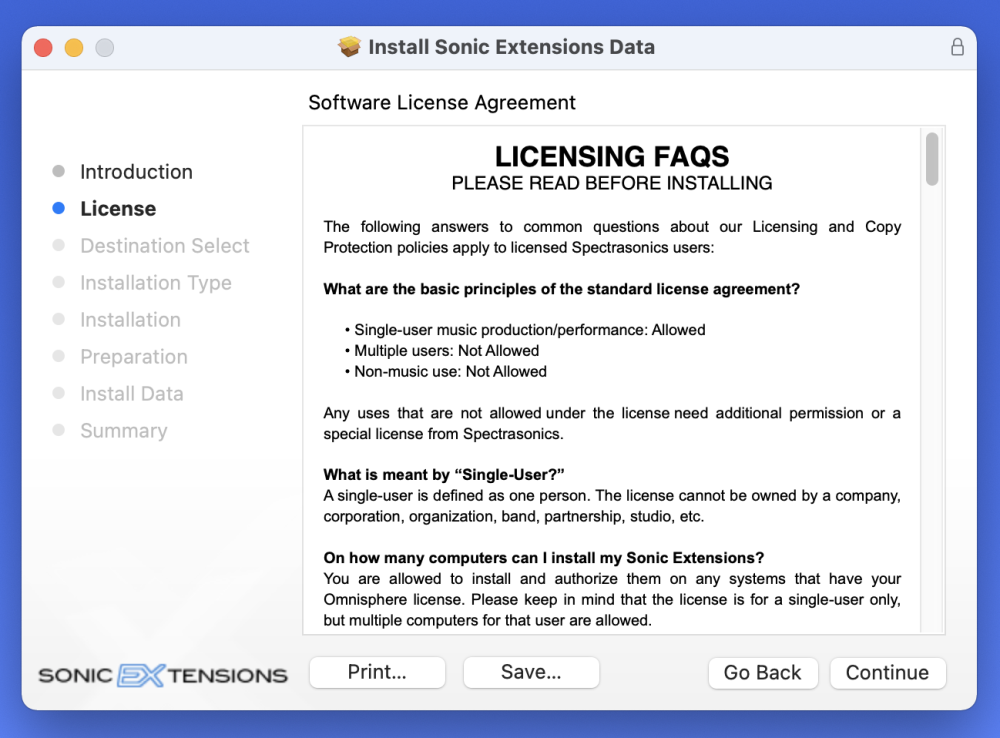Viewport: 1000px width, 738px height.
Task: Click the Install Data step label
Action: (x=131, y=394)
